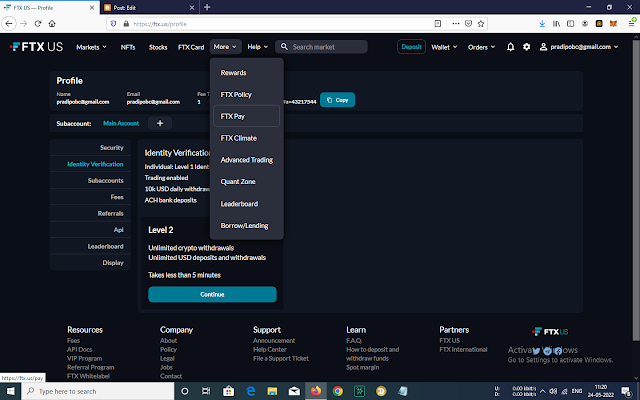Toggle reader view icon in address bar

(438, 24)
